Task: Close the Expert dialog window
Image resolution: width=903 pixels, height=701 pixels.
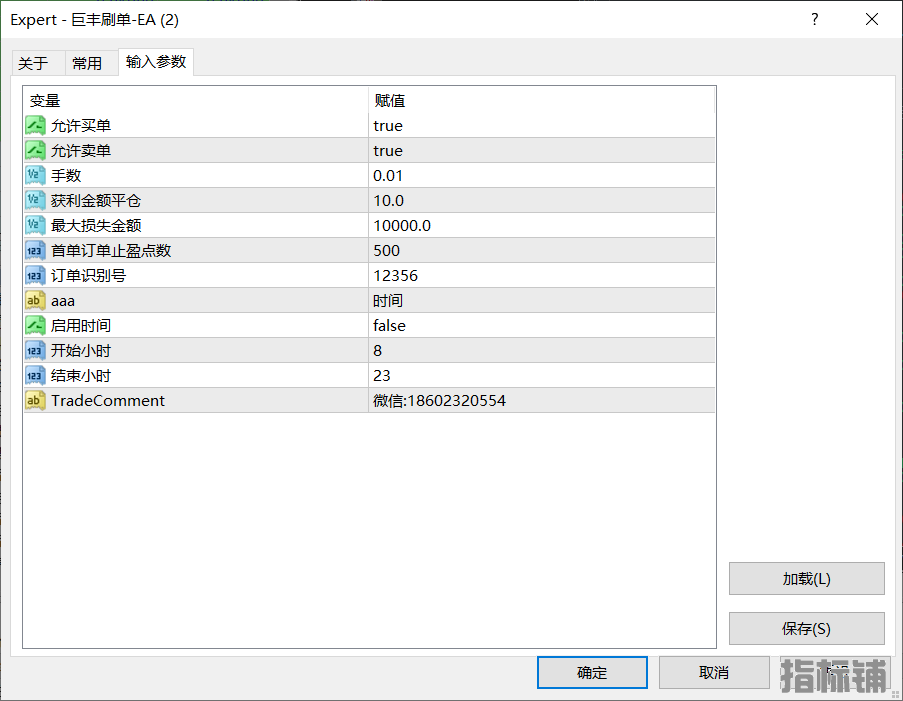Action: [872, 20]
